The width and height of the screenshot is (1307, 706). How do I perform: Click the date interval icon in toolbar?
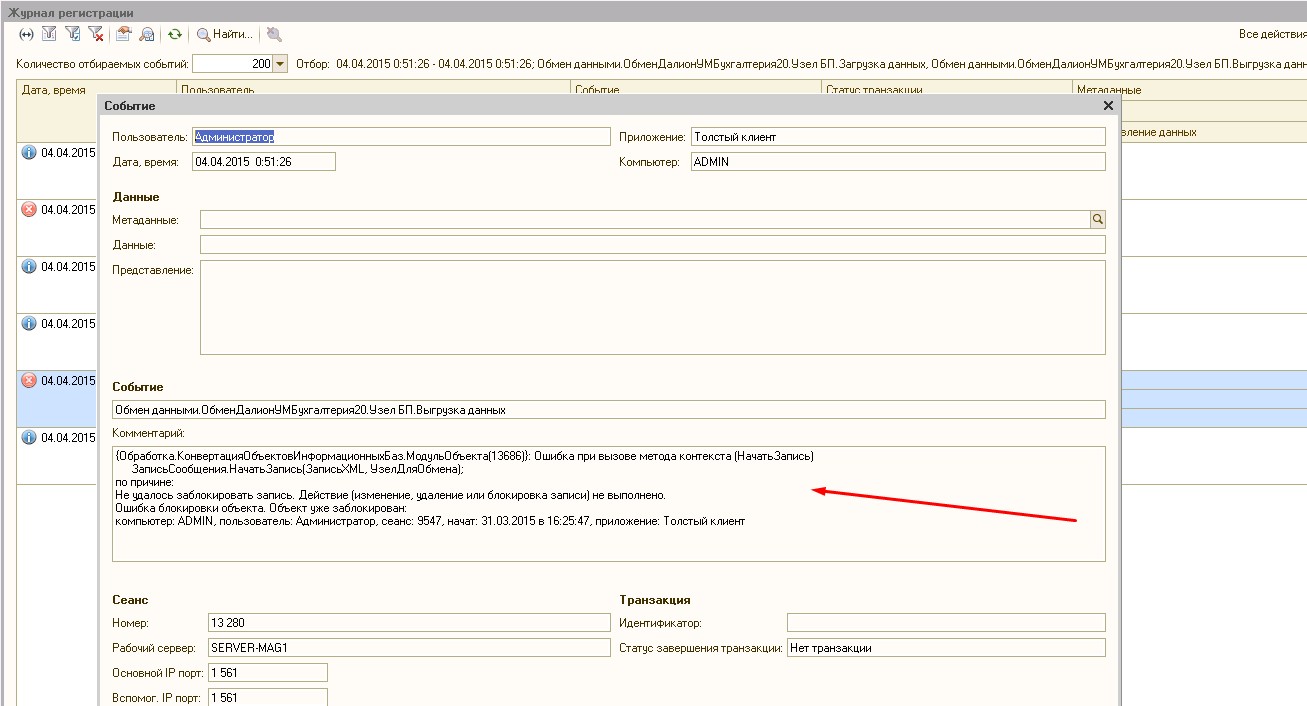coord(27,34)
